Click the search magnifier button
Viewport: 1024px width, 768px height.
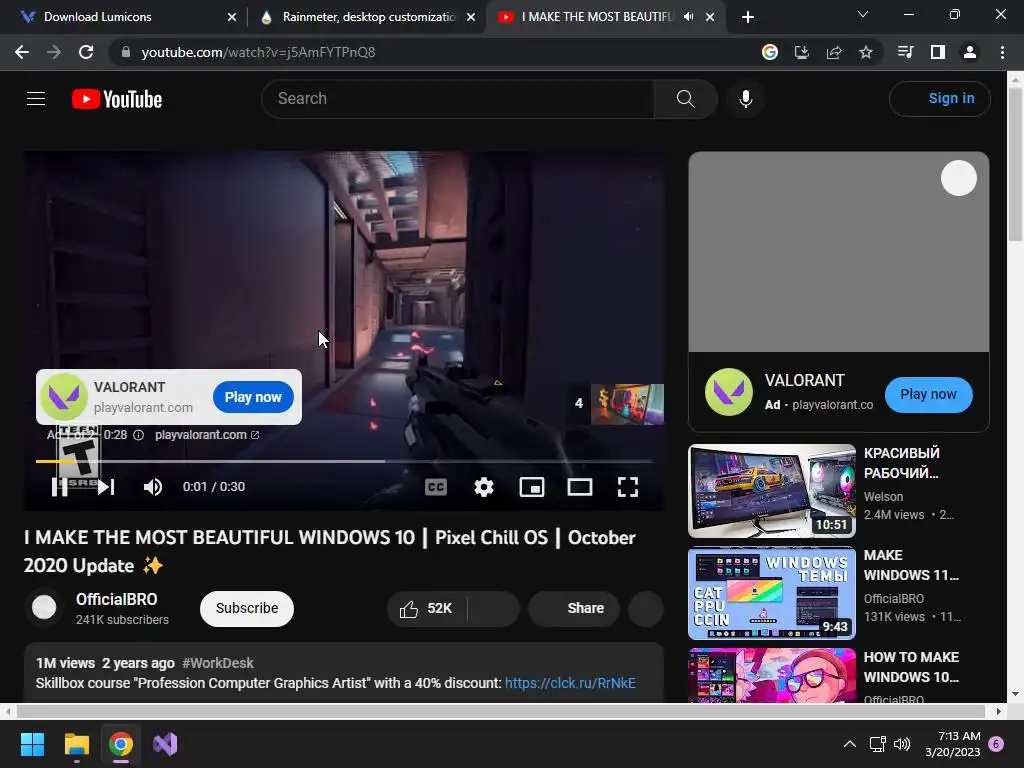pyautogui.click(x=685, y=99)
